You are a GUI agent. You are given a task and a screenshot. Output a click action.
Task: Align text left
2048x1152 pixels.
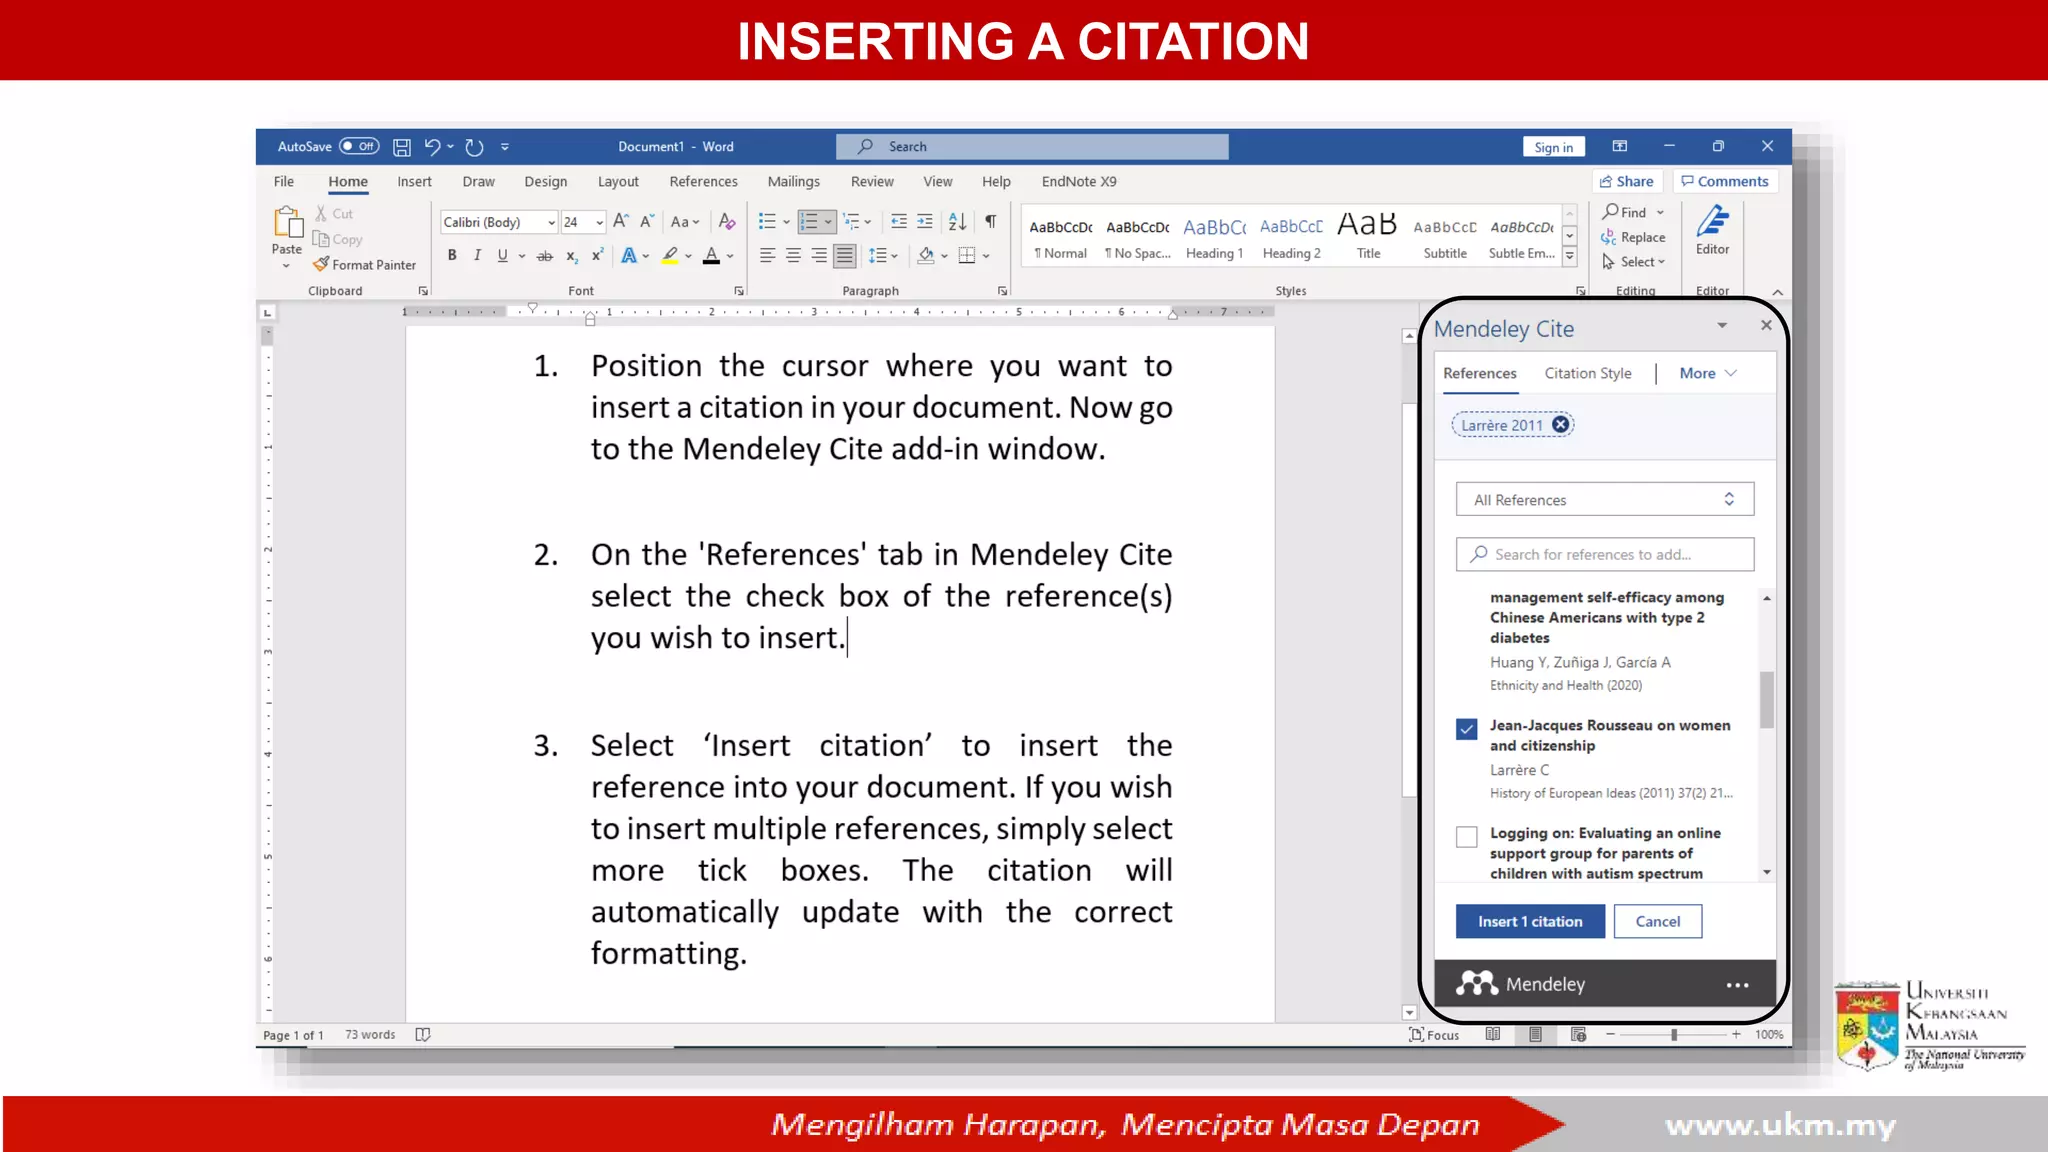click(x=767, y=256)
